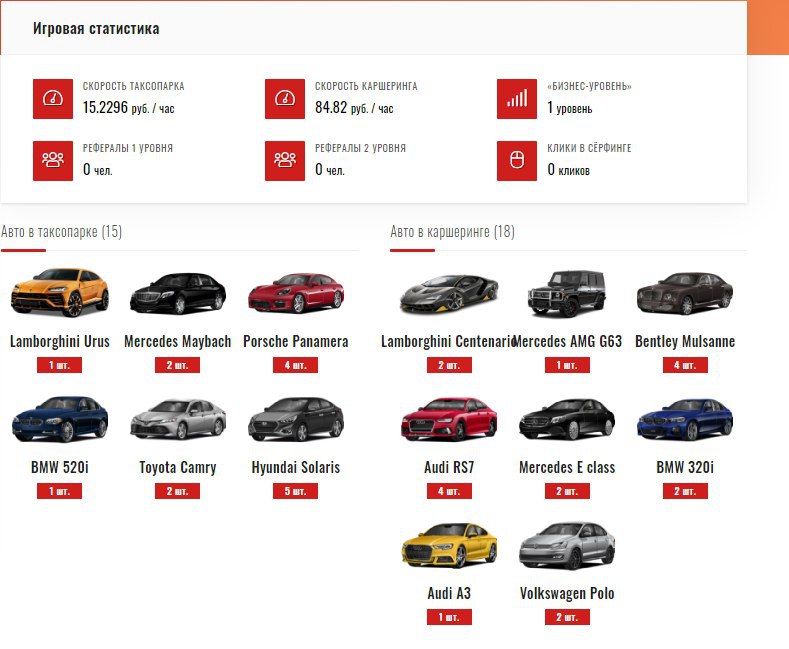This screenshot has width=789, height=649.
Task: Click the '15.2296 руб. / час' value
Action: click(129, 108)
